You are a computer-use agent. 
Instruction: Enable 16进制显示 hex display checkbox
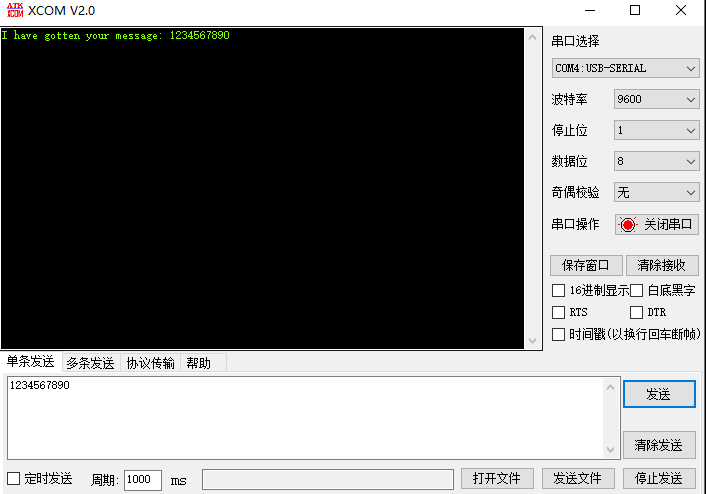(x=559, y=291)
